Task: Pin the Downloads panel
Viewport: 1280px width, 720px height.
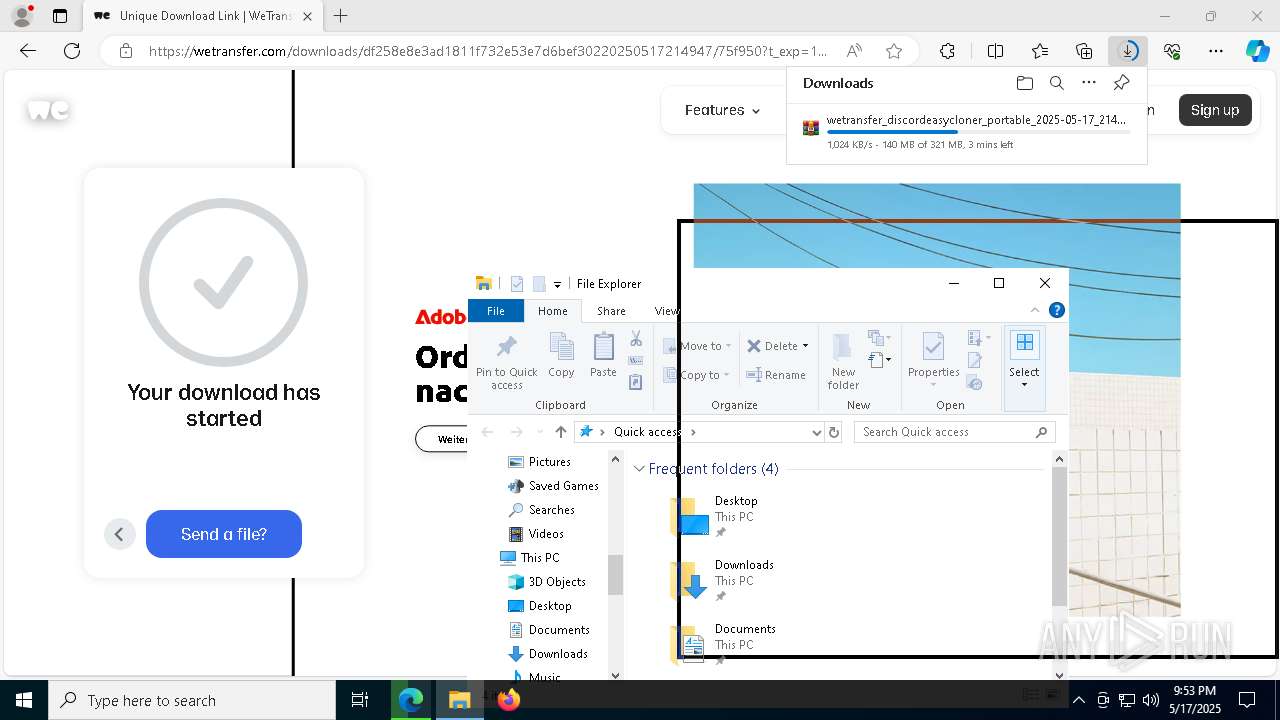Action: (1122, 83)
